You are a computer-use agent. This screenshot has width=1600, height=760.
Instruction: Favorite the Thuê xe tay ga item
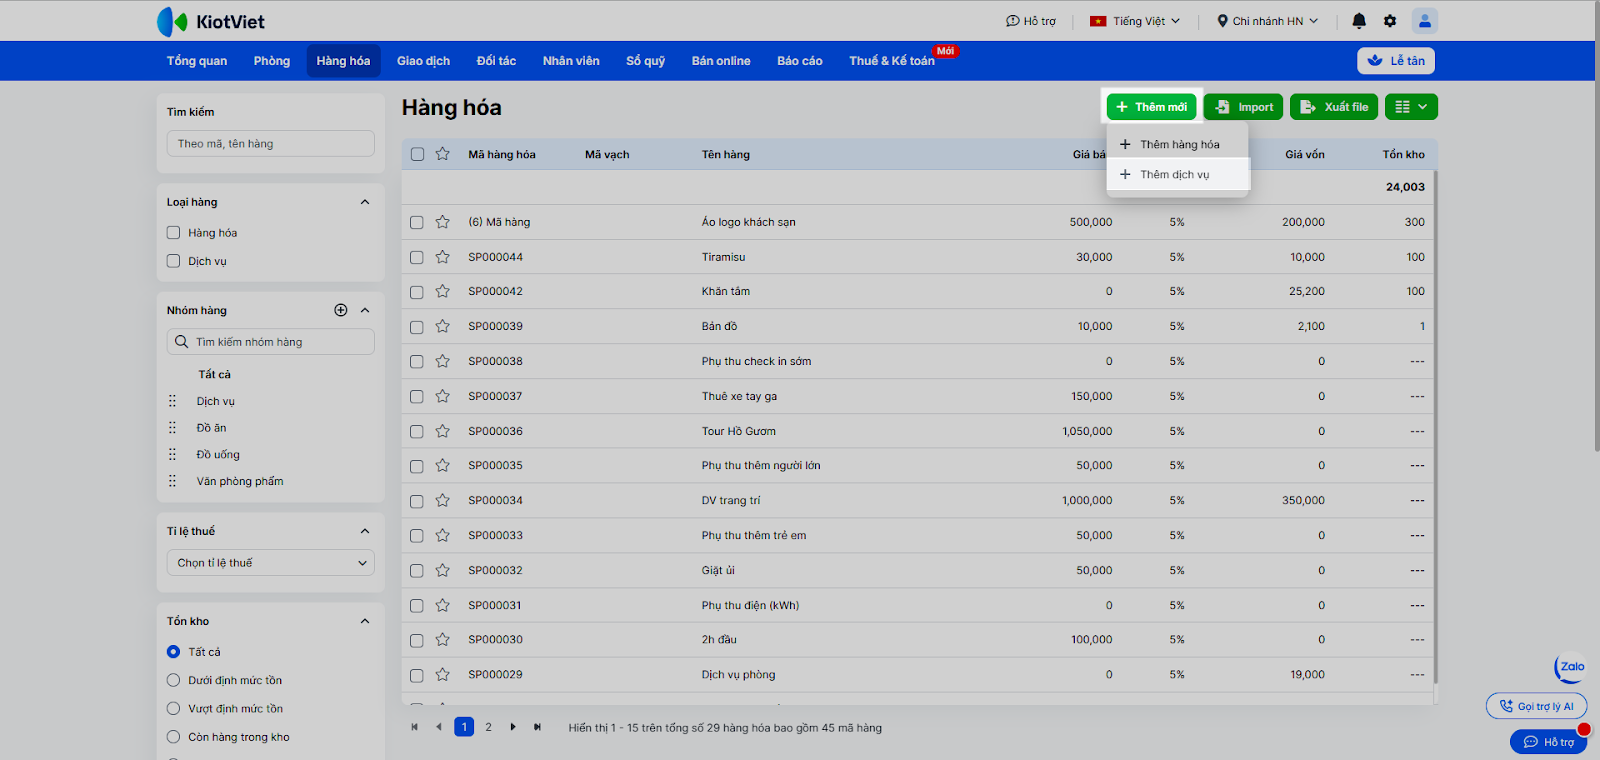coord(443,396)
